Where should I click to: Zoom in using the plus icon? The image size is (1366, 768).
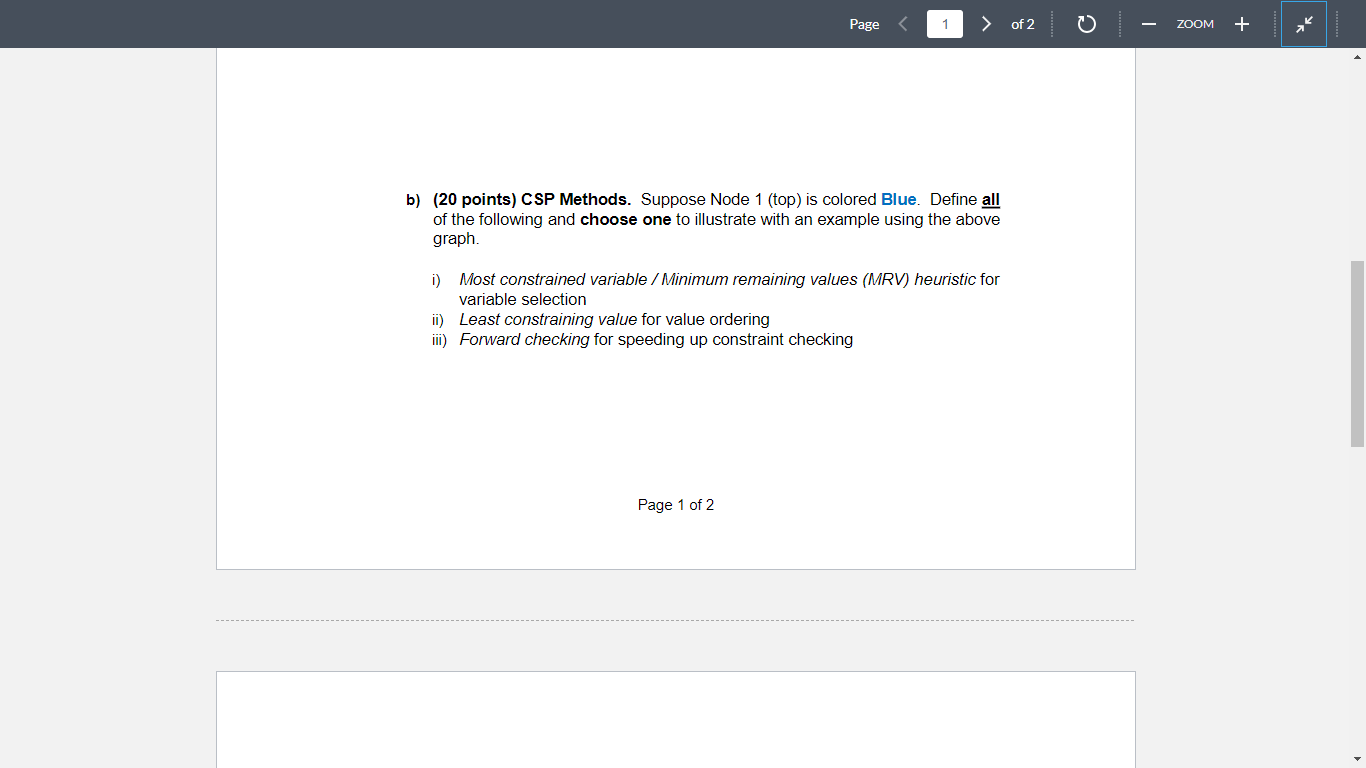1241,24
